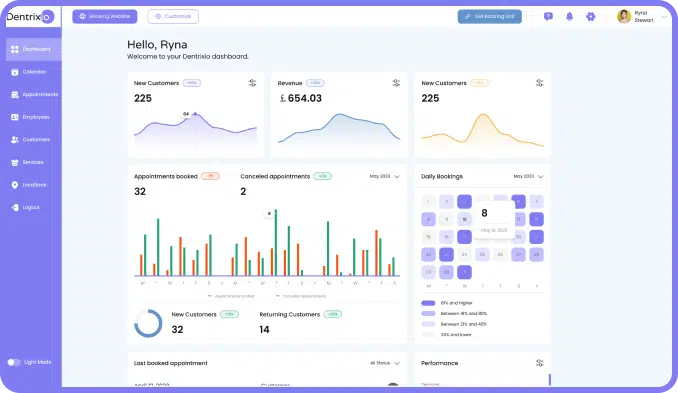Open the notifications bell
Screen dimensions: 678x393
pos(569,16)
